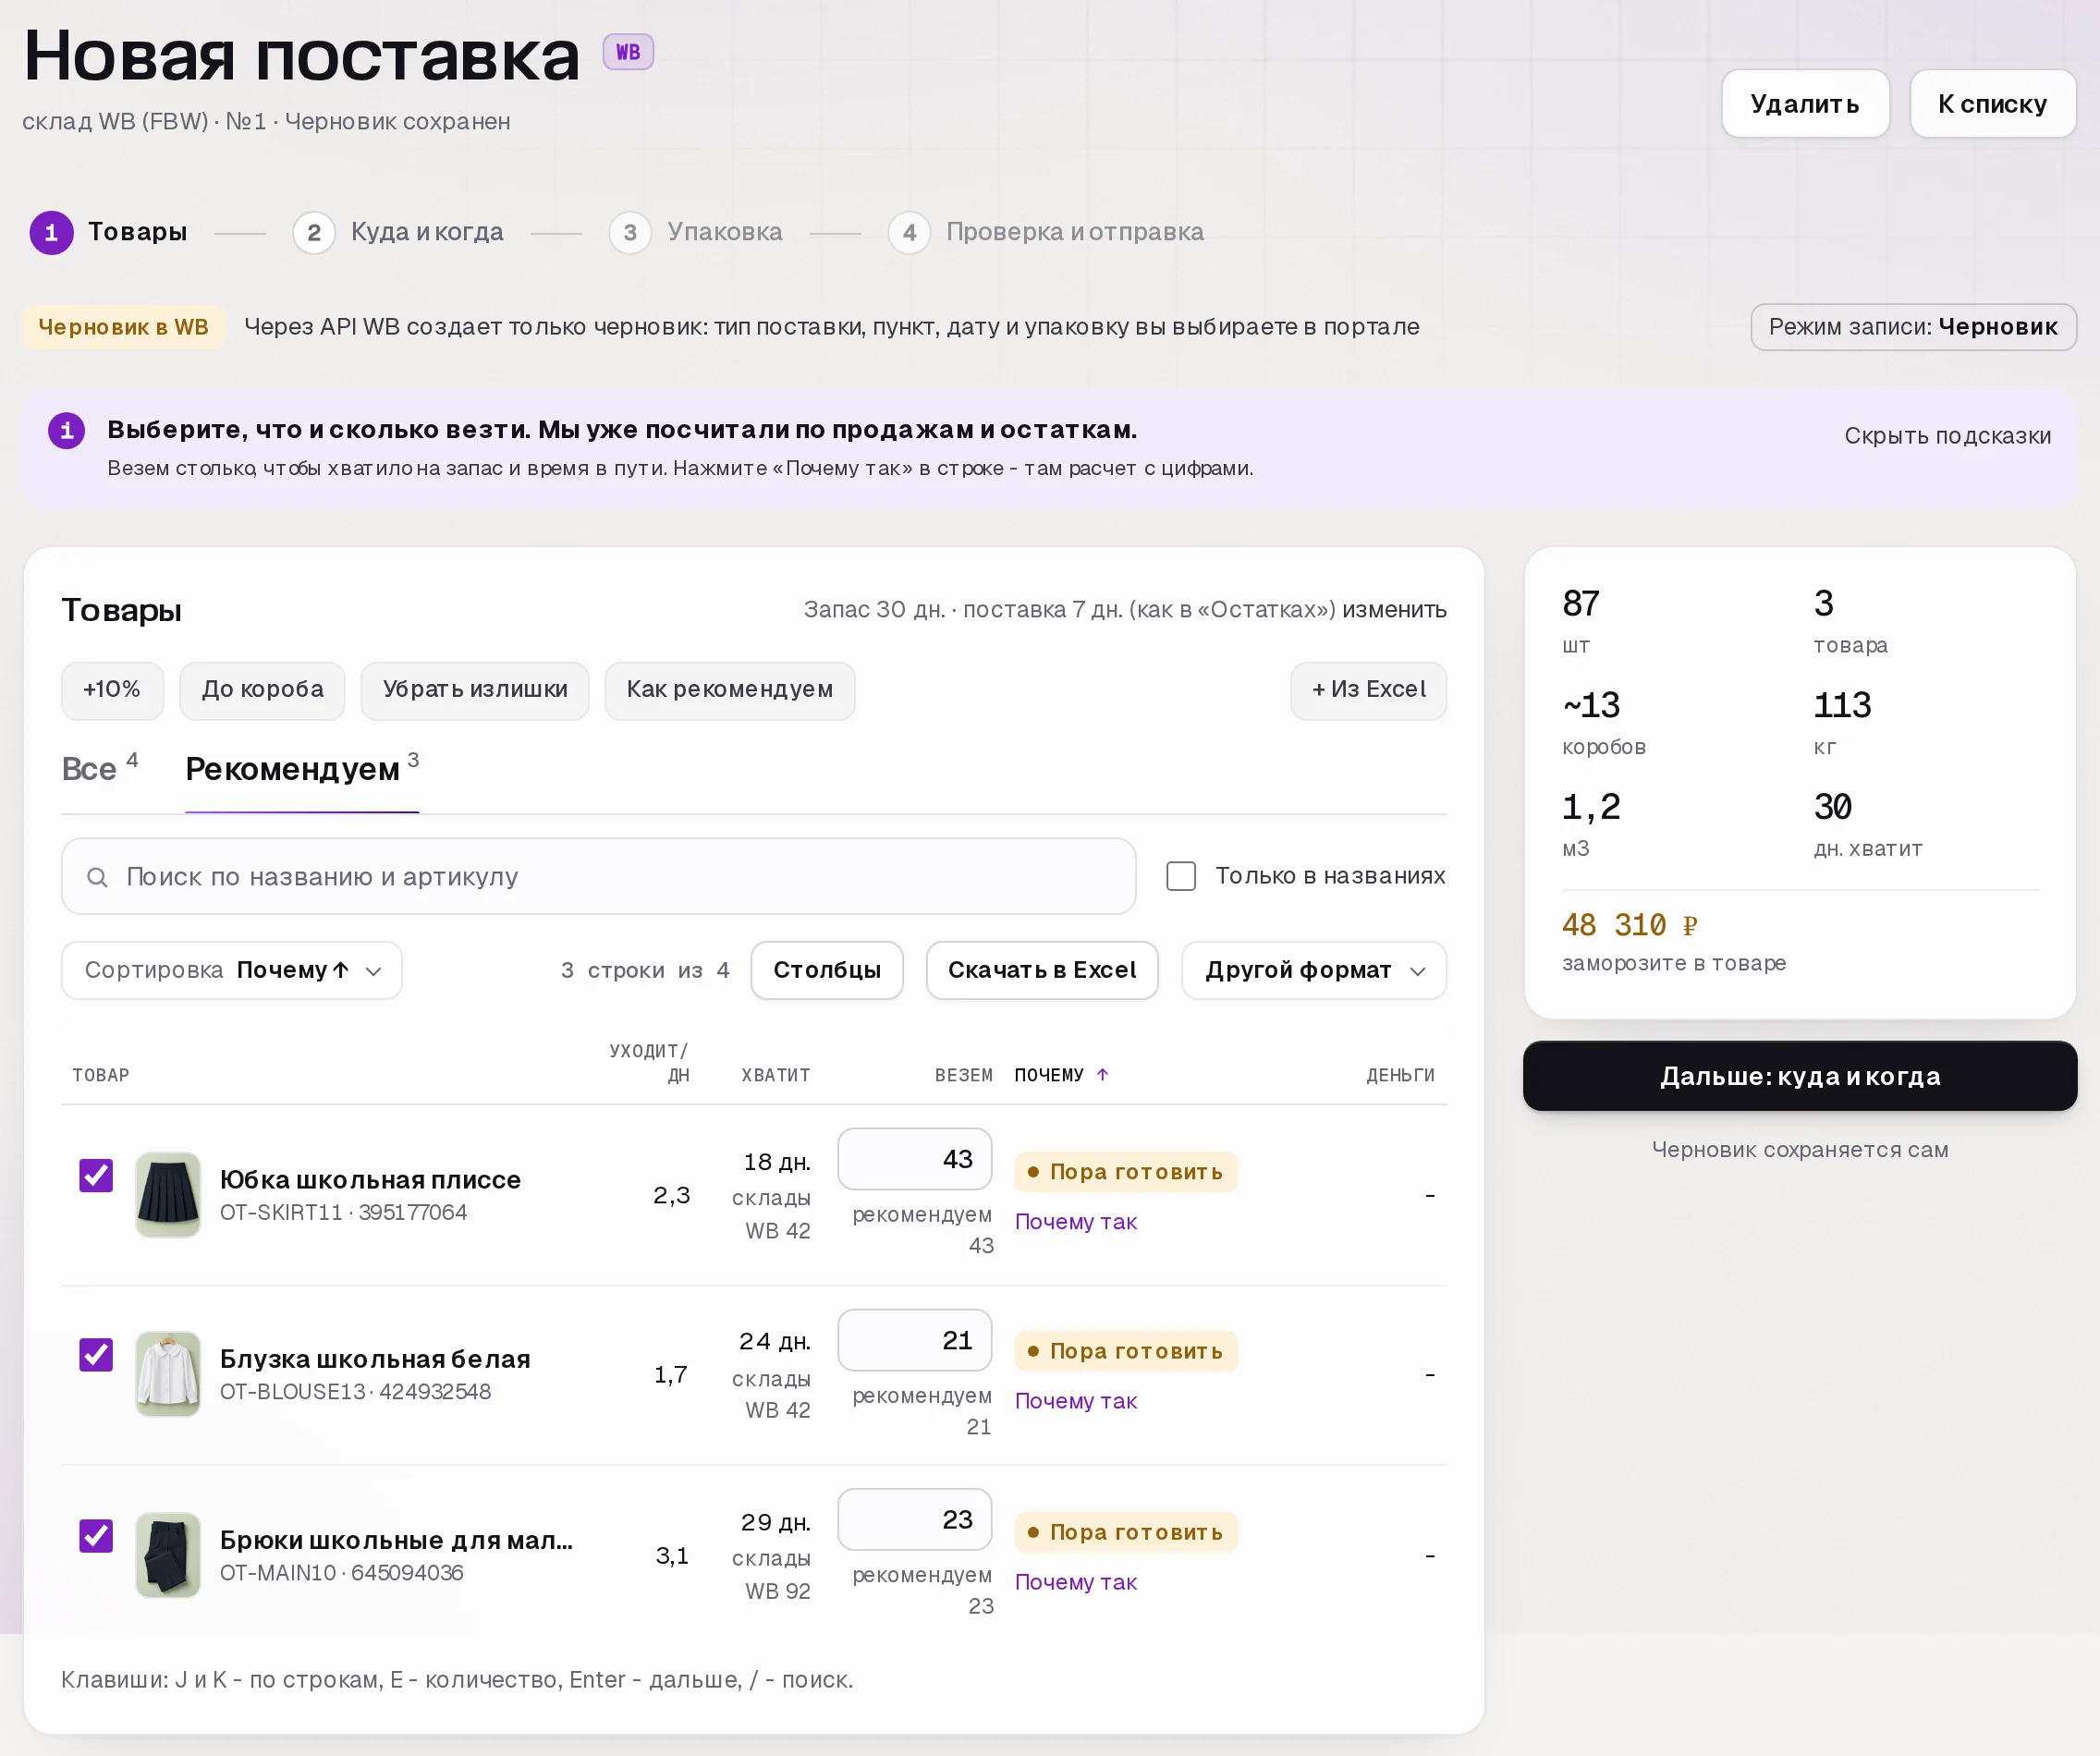Click the изменить link for stock settings
This screenshot has height=1756, width=2100.
pyautogui.click(x=1394, y=610)
